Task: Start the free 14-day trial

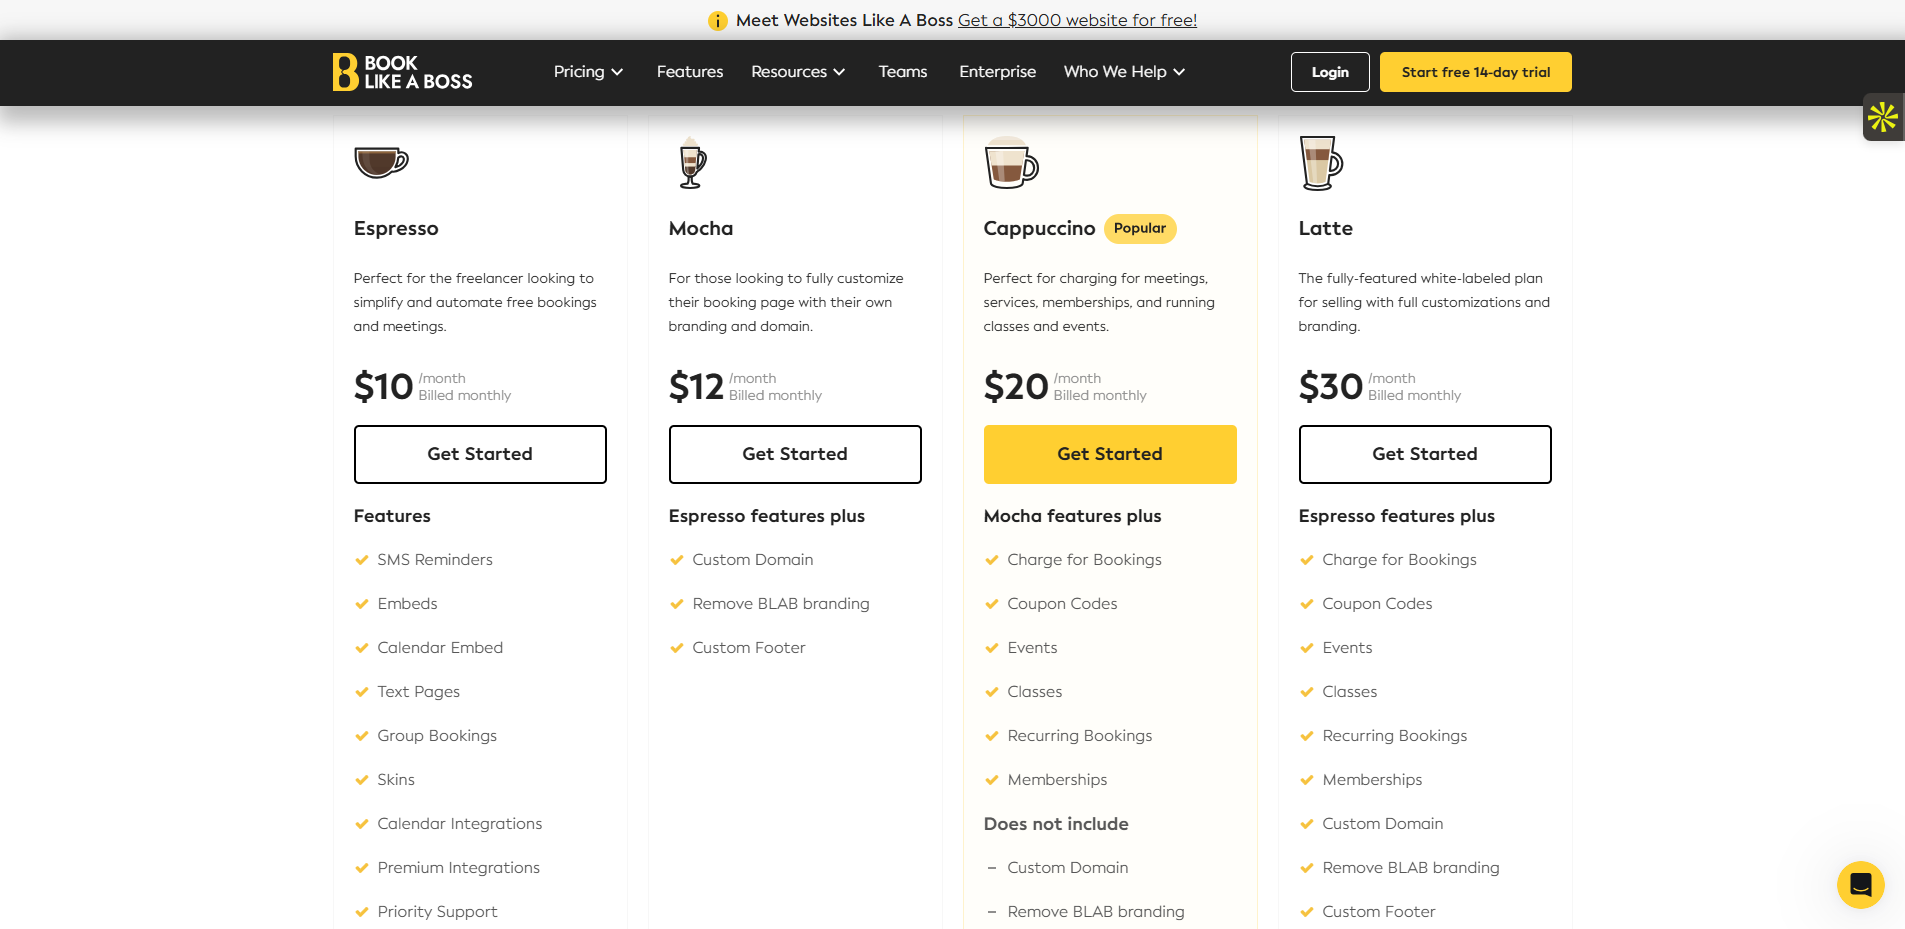Action: 1476,72
